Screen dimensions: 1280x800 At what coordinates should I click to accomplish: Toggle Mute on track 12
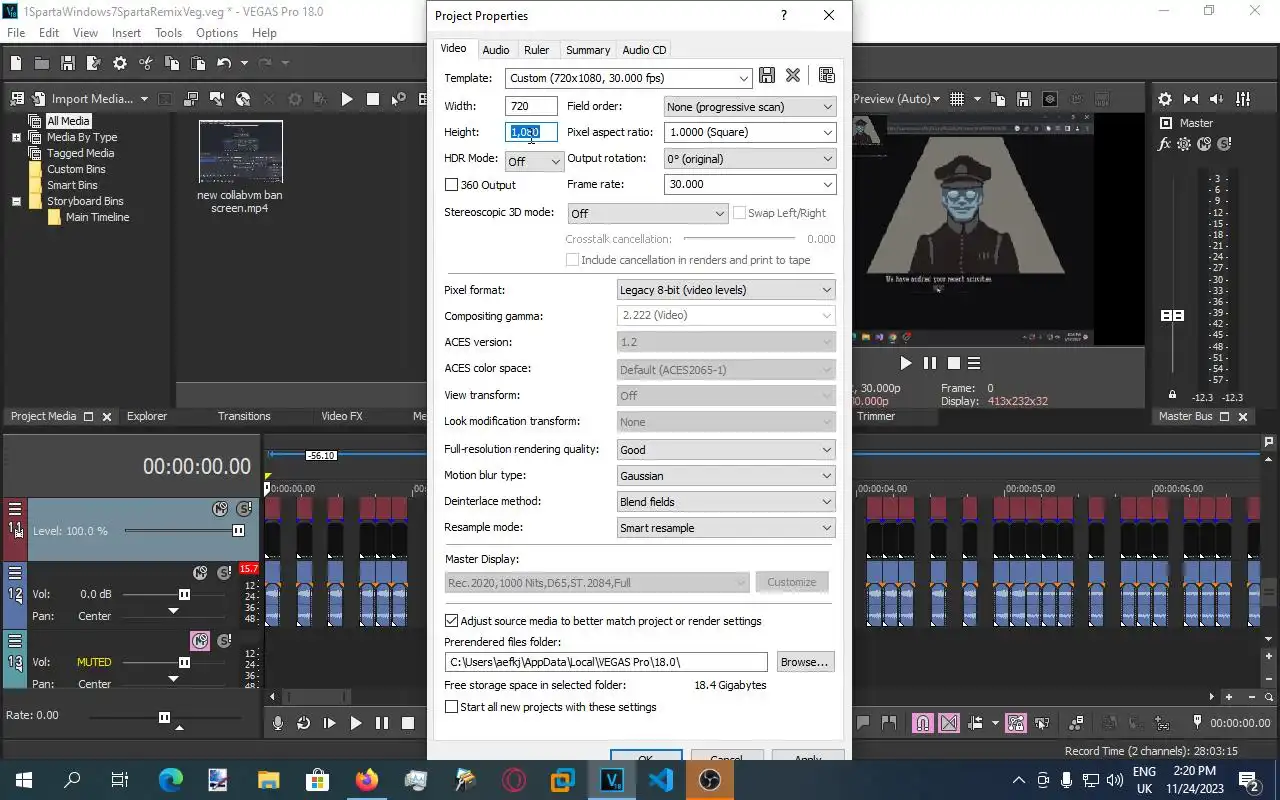point(200,573)
